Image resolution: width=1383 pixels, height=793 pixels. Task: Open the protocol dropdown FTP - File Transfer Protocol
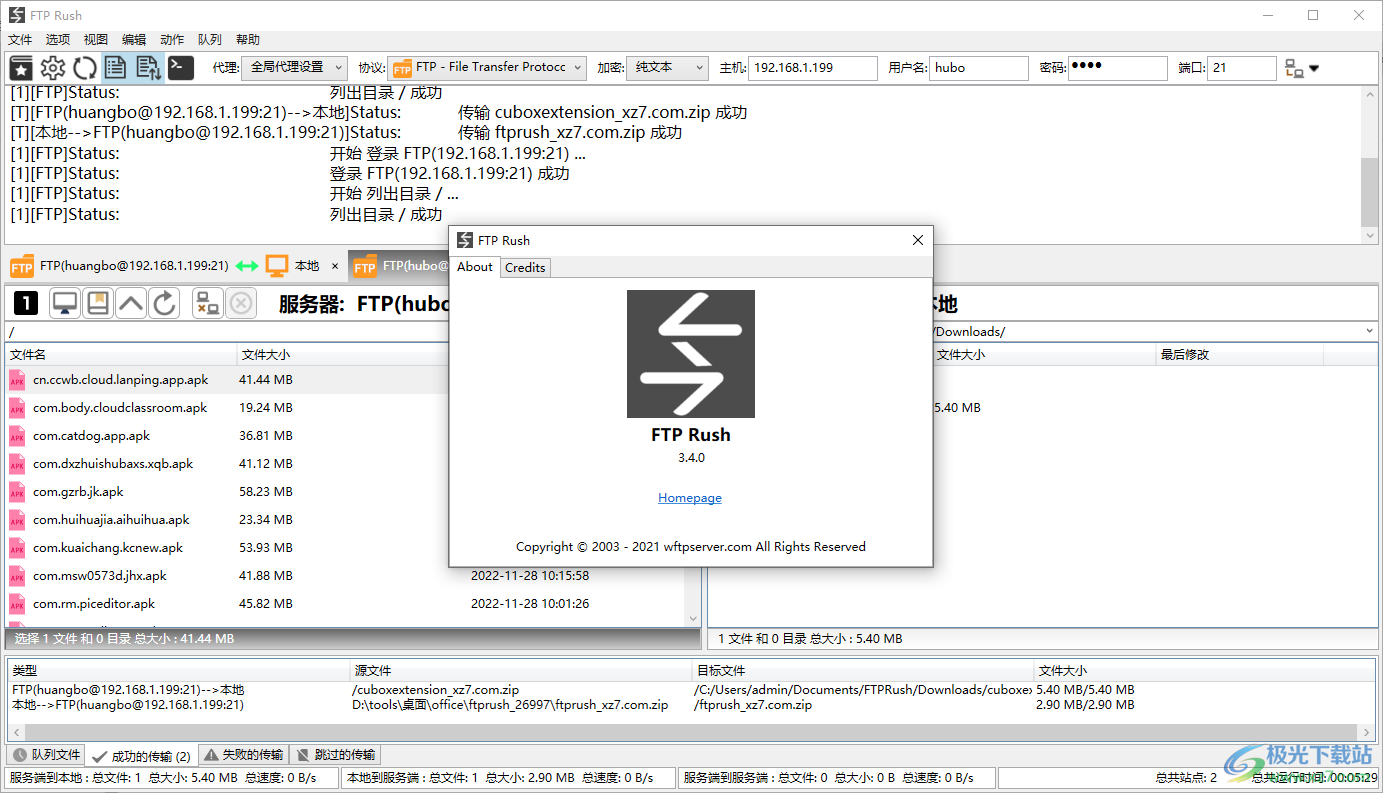coord(487,67)
